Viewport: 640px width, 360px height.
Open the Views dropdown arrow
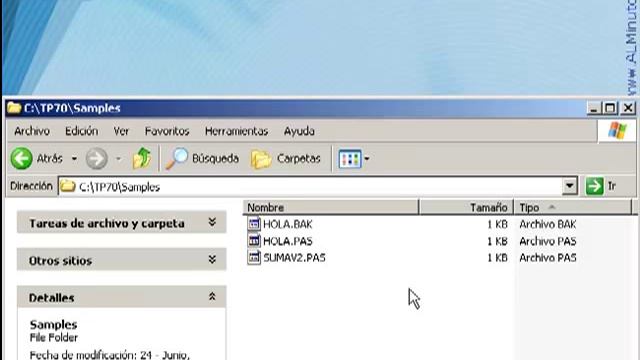pyautogui.click(x=367, y=158)
